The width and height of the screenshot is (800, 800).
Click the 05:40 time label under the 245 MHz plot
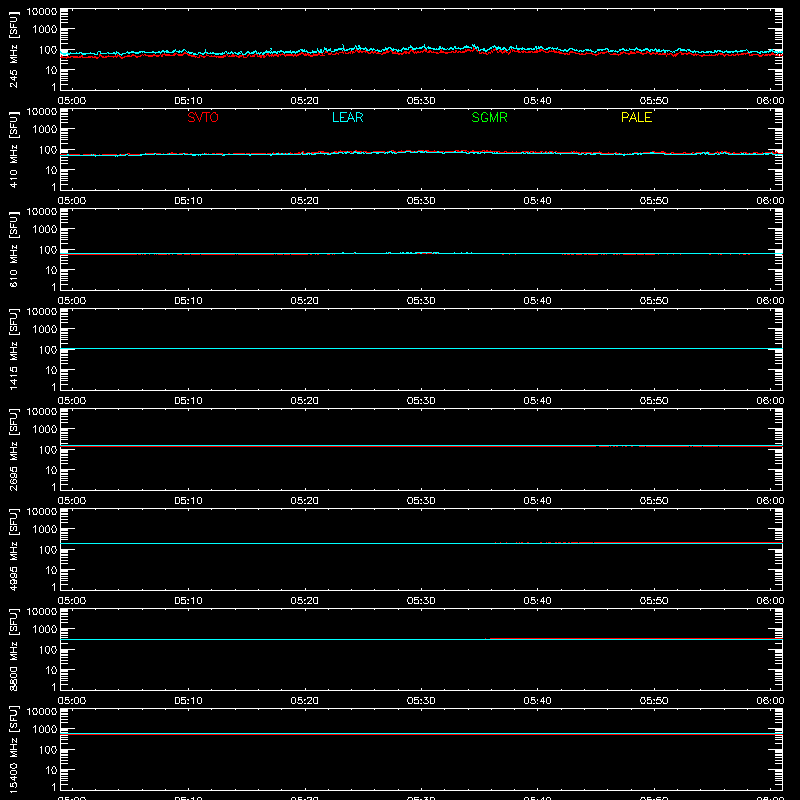coord(537,101)
